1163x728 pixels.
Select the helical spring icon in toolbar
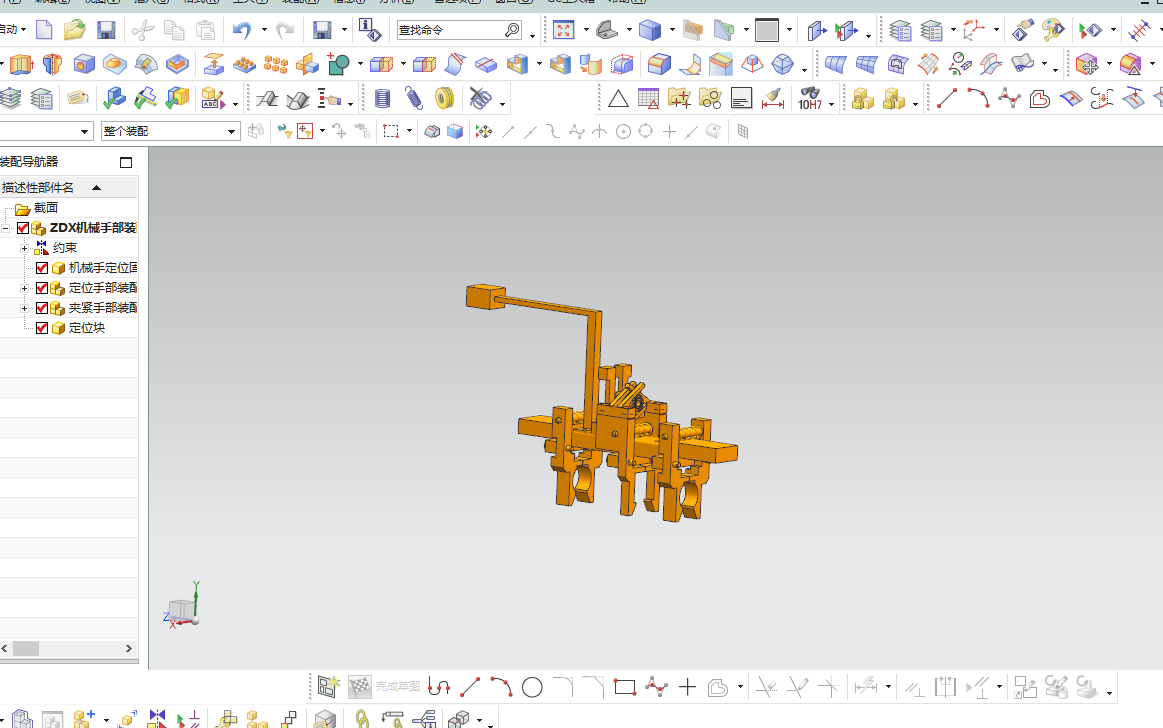click(x=414, y=99)
